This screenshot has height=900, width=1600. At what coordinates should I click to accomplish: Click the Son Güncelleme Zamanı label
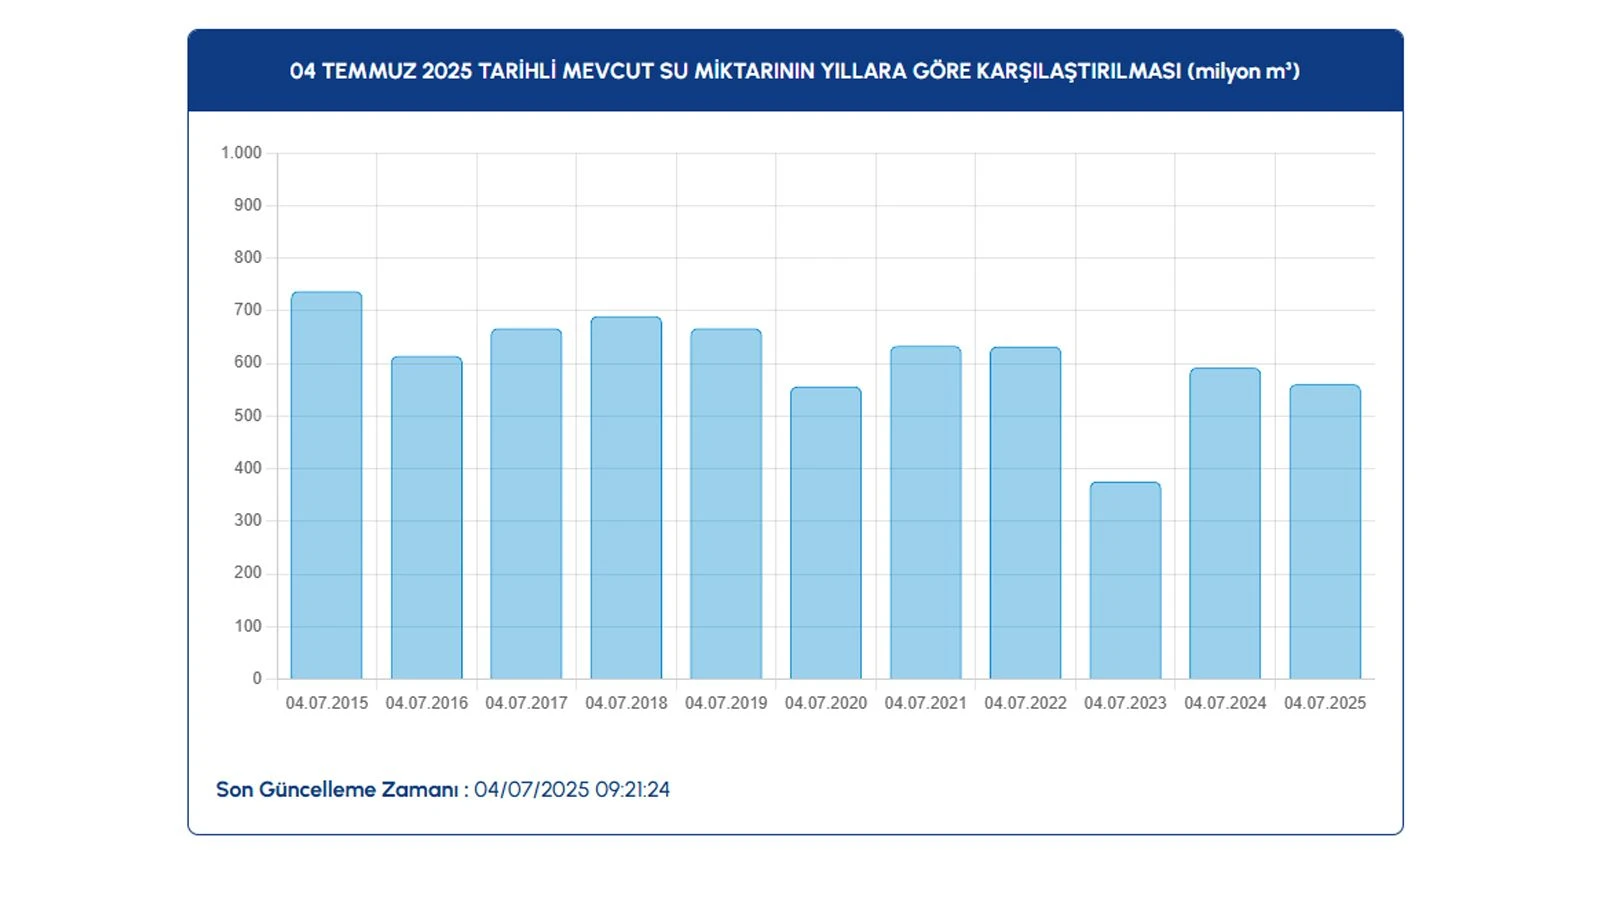pos(337,790)
